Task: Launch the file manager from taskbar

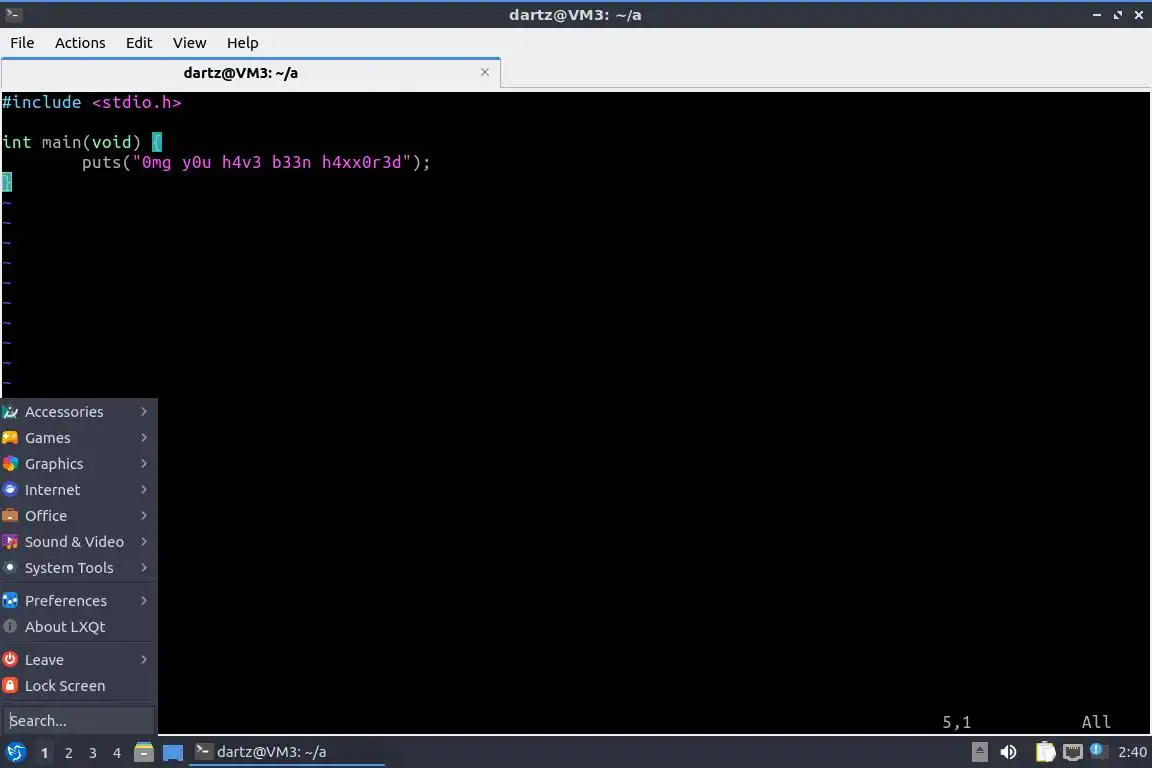Action: click(144, 752)
